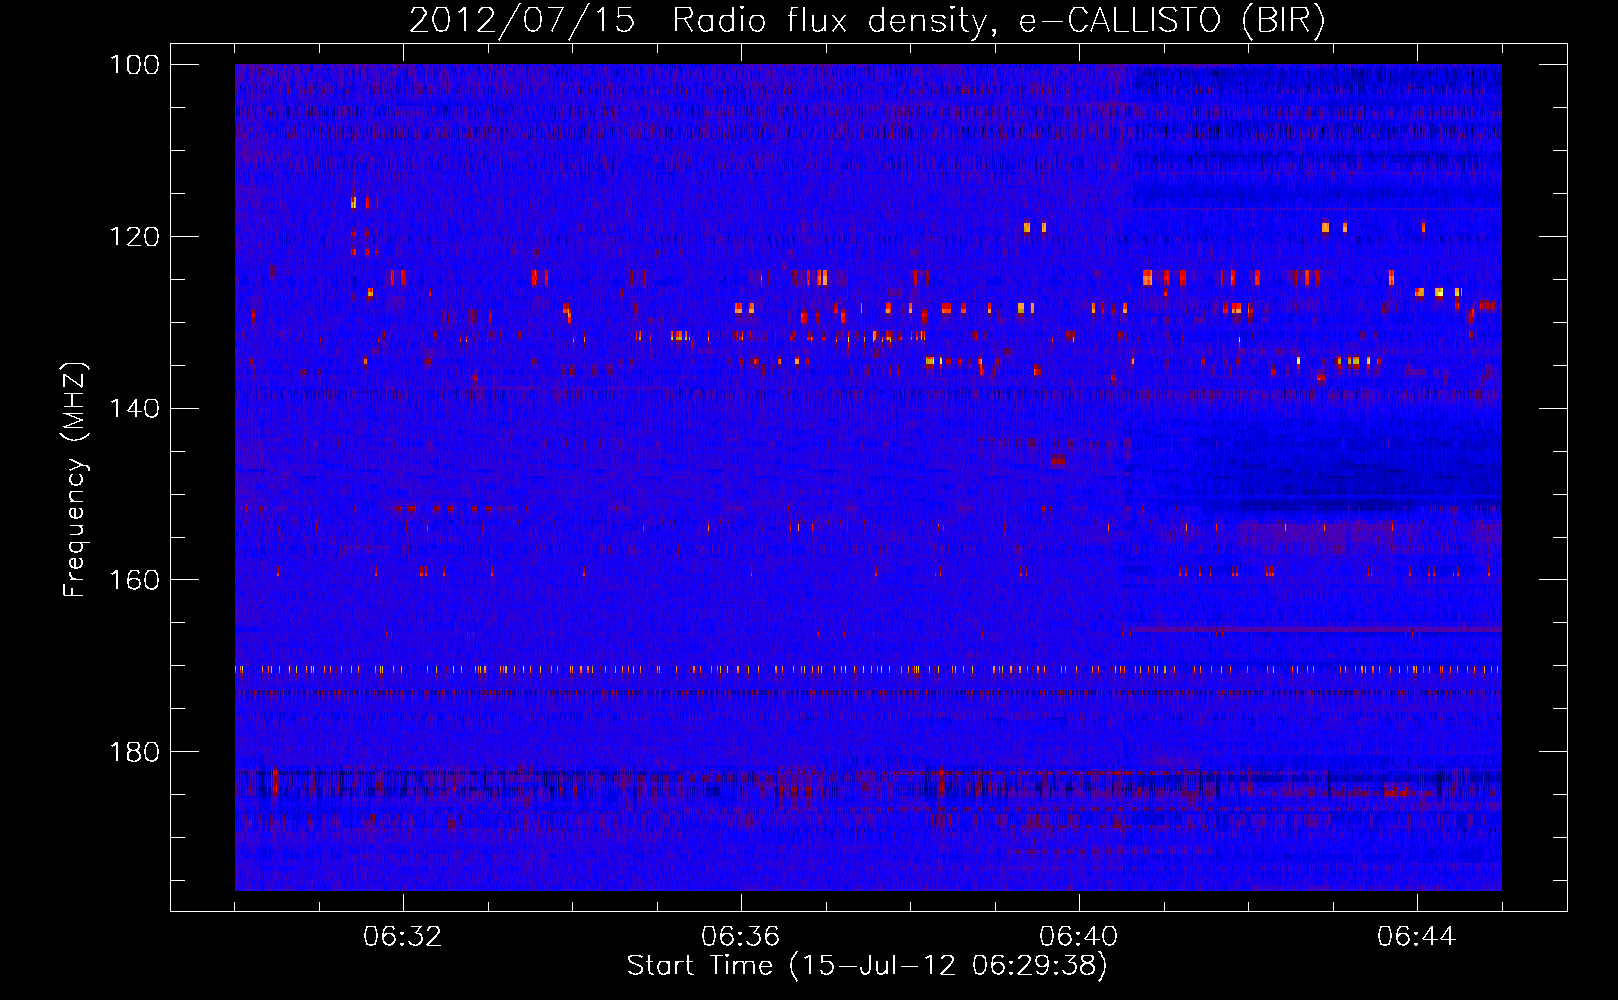Click the 100 frequency tick label
The height and width of the screenshot is (1000, 1618).
tap(135, 65)
